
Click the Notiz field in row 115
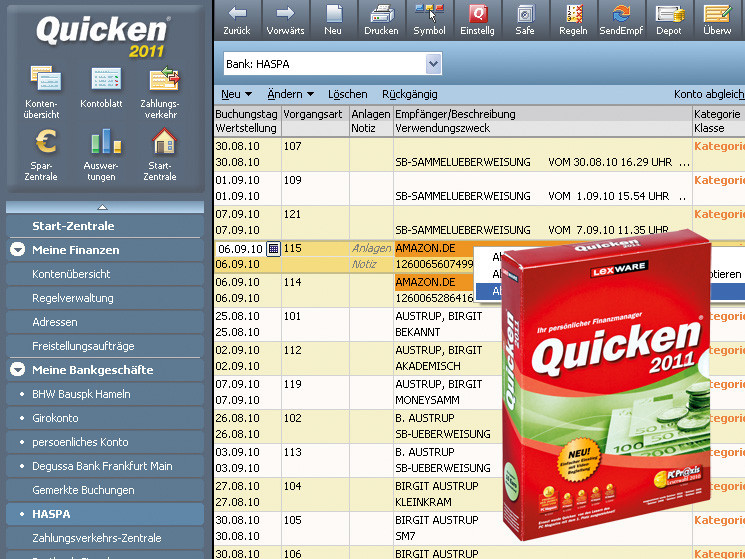[364, 265]
